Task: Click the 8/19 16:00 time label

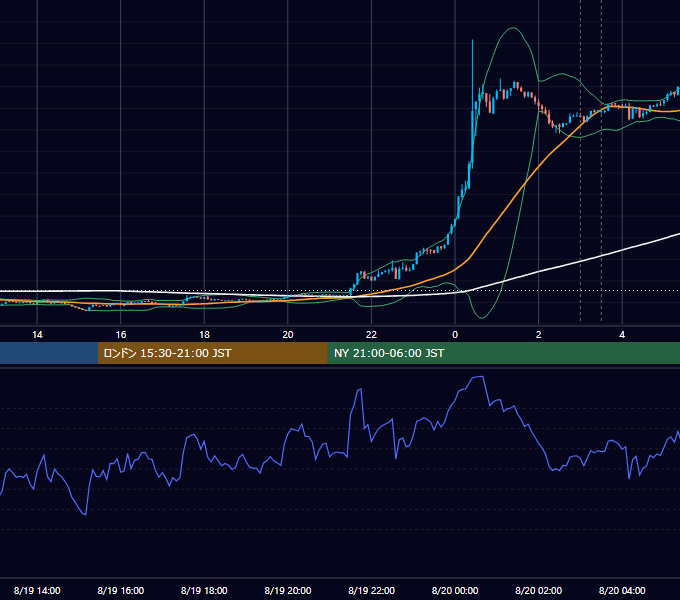Action: (x=121, y=590)
